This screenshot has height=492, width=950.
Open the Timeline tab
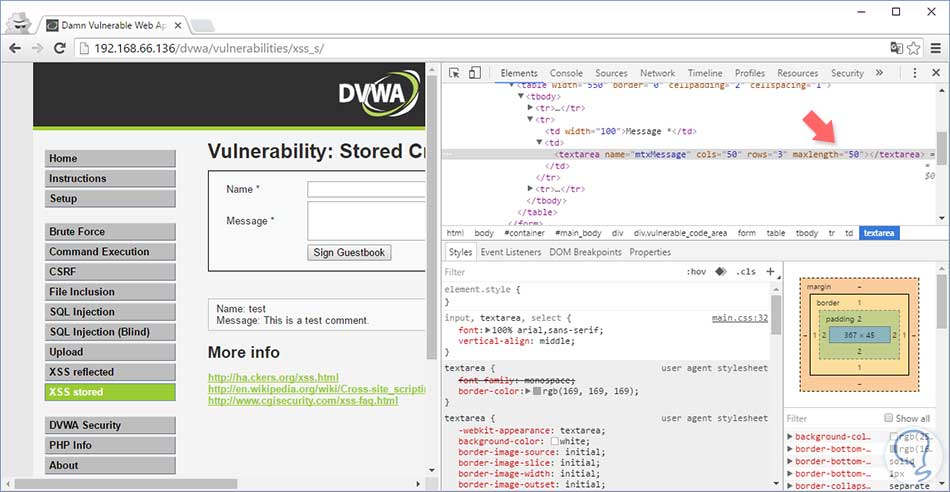[x=705, y=73]
